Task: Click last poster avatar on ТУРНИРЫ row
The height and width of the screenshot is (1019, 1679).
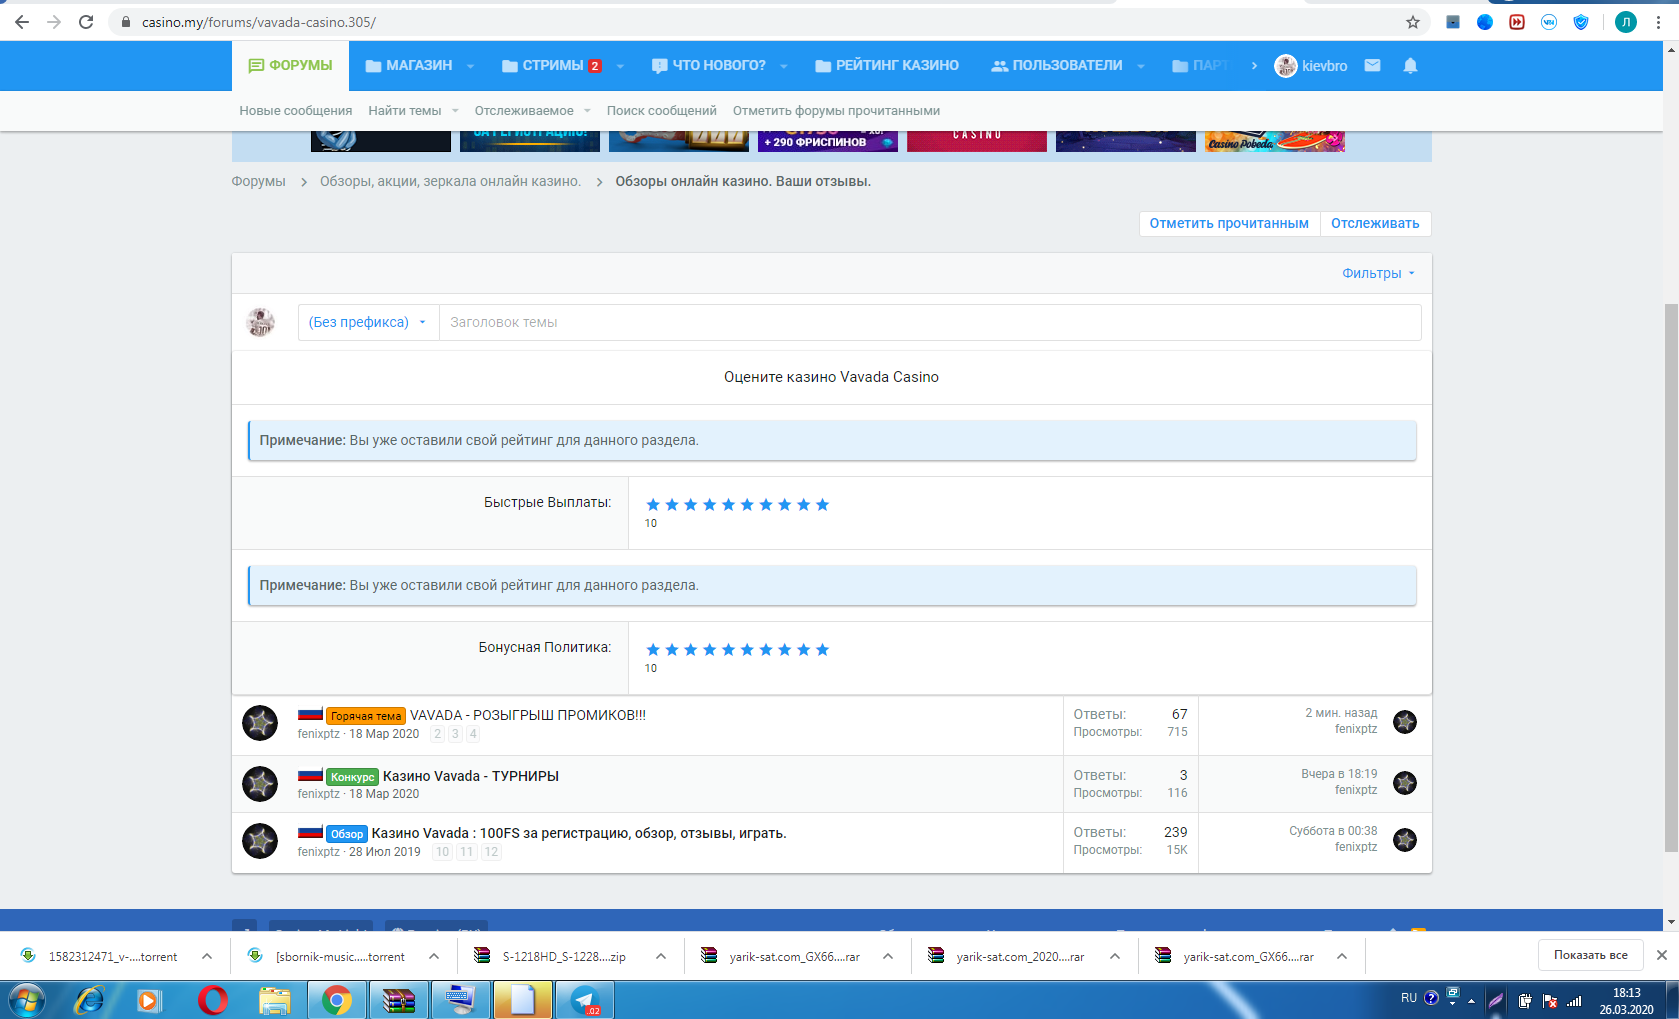Action: click(x=1405, y=783)
